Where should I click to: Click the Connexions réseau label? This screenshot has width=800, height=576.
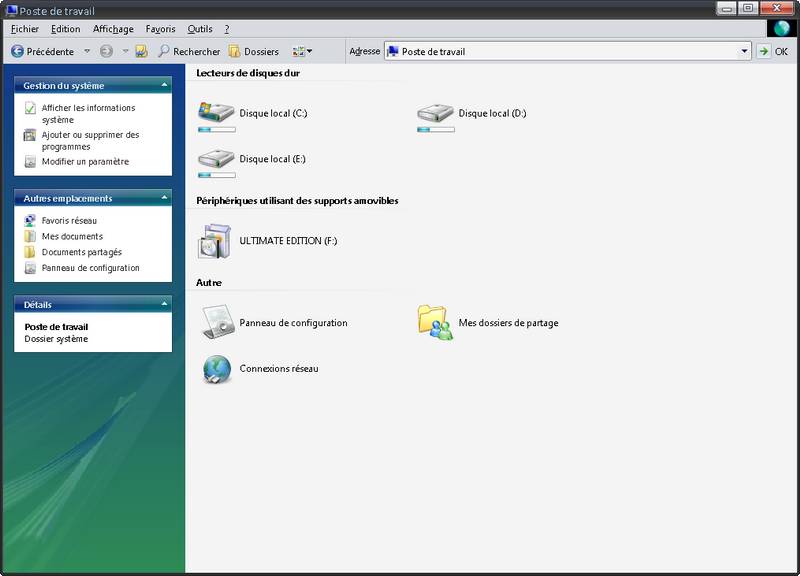coord(279,368)
